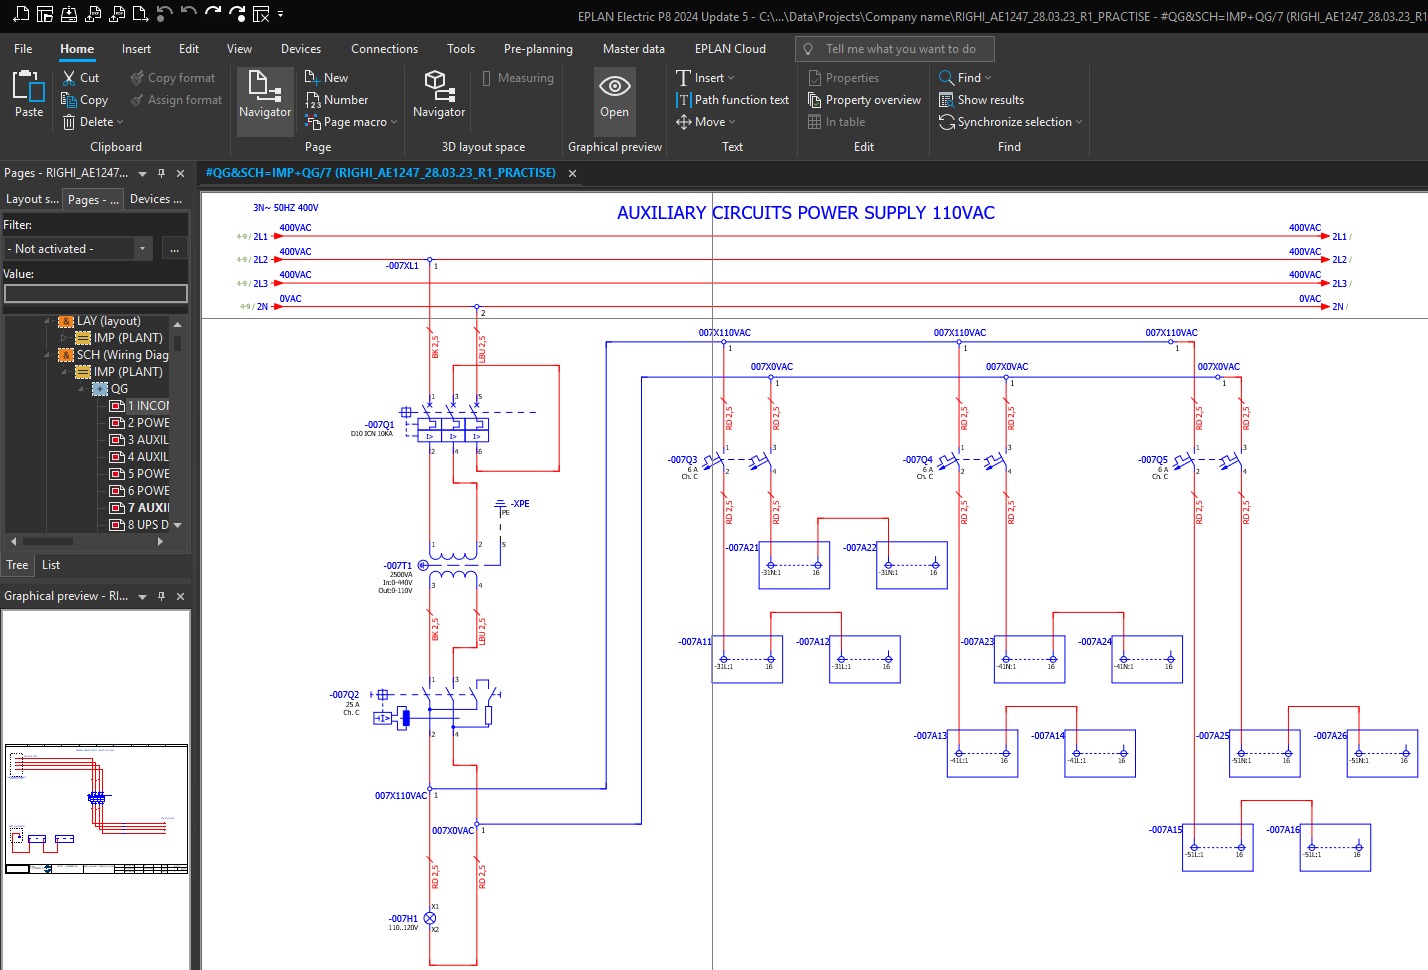Screen dimensions: 1428x970
Task: Click the redo arrow in quick access toolbar
Action: click(x=213, y=14)
